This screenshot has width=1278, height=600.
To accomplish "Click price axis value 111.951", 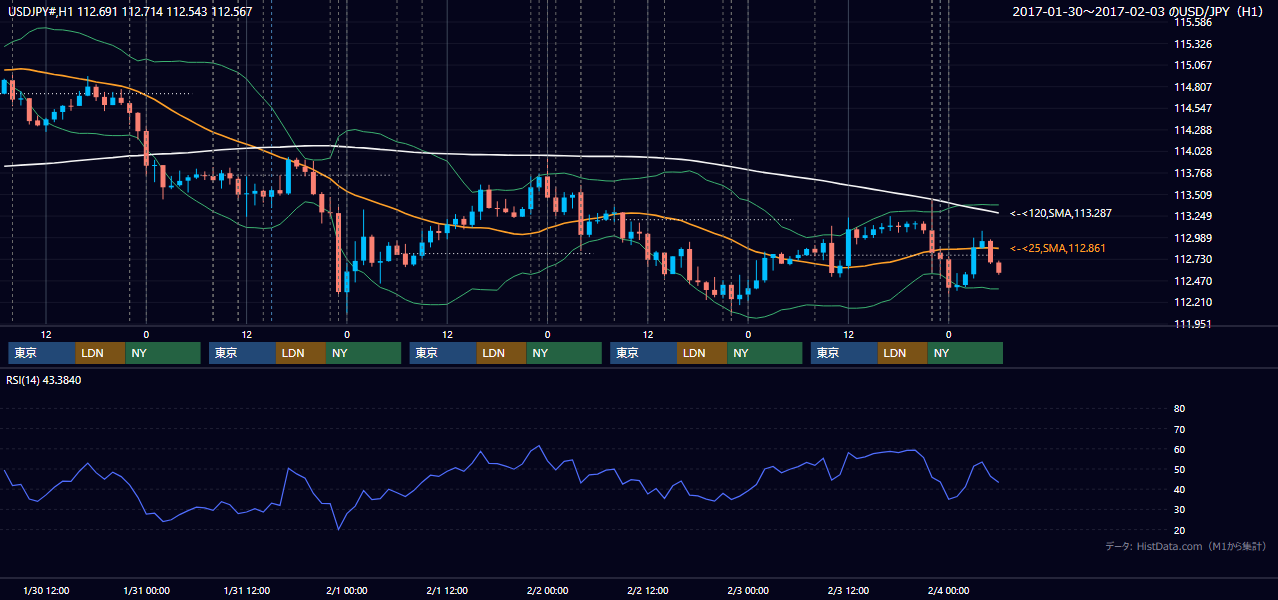I will (1195, 324).
